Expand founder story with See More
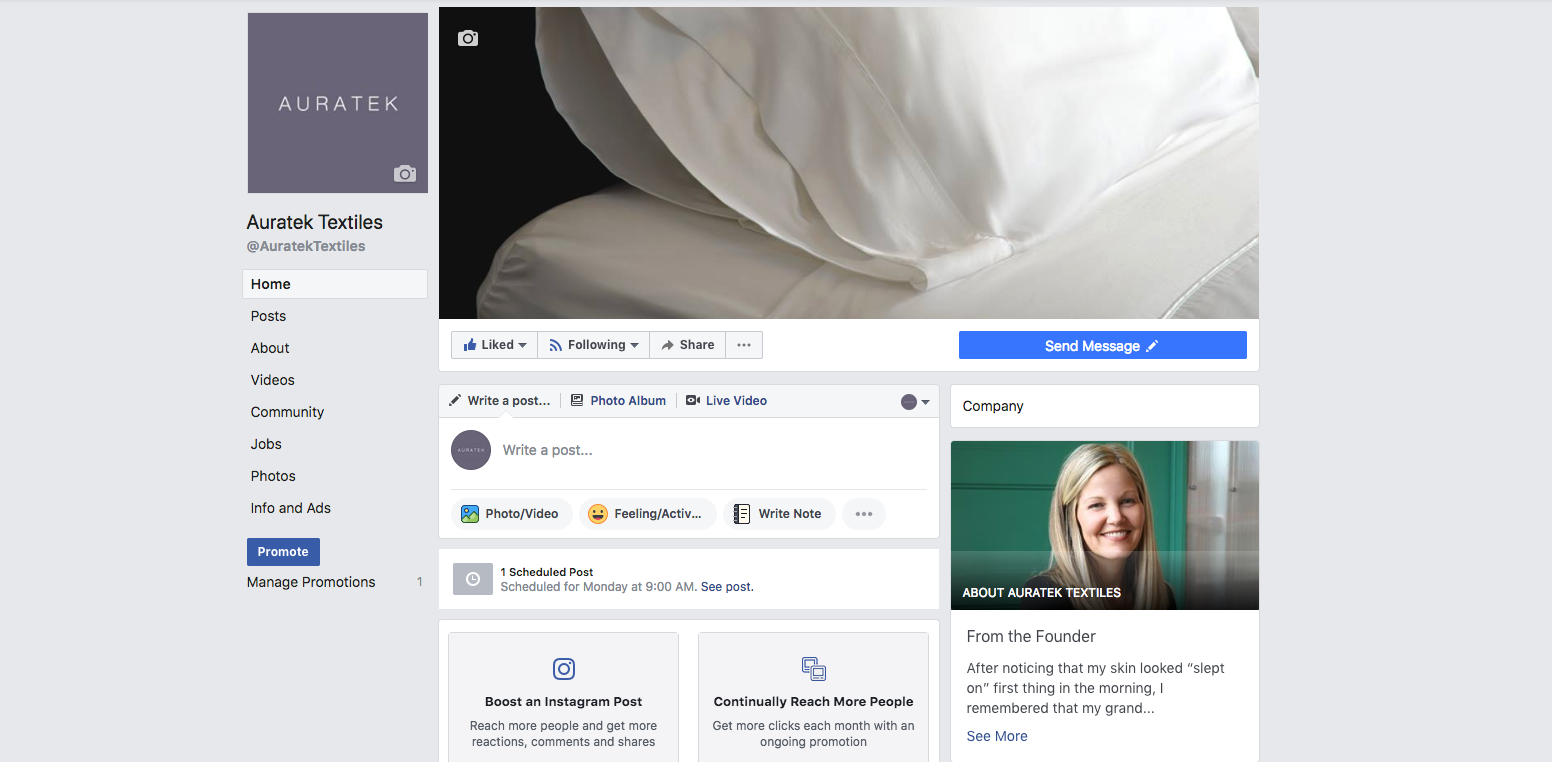The width and height of the screenshot is (1552, 762). (x=996, y=735)
